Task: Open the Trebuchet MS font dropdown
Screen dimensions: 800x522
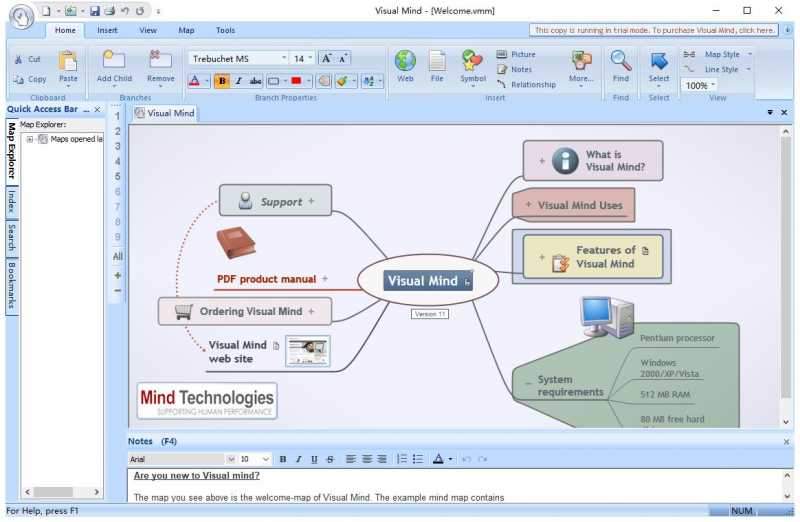Action: click(284, 59)
